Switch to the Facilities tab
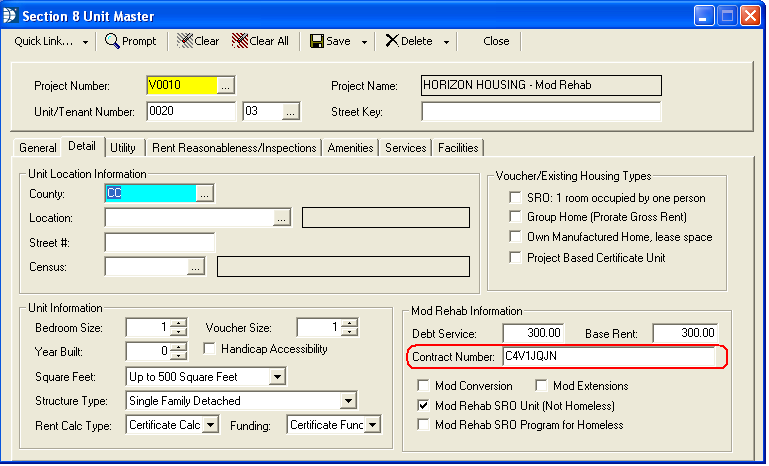 458,148
